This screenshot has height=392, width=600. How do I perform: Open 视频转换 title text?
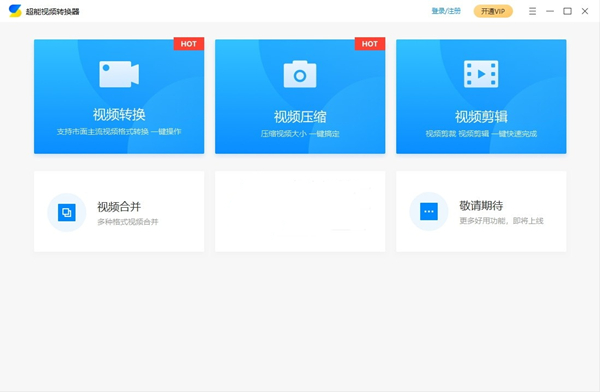point(119,114)
